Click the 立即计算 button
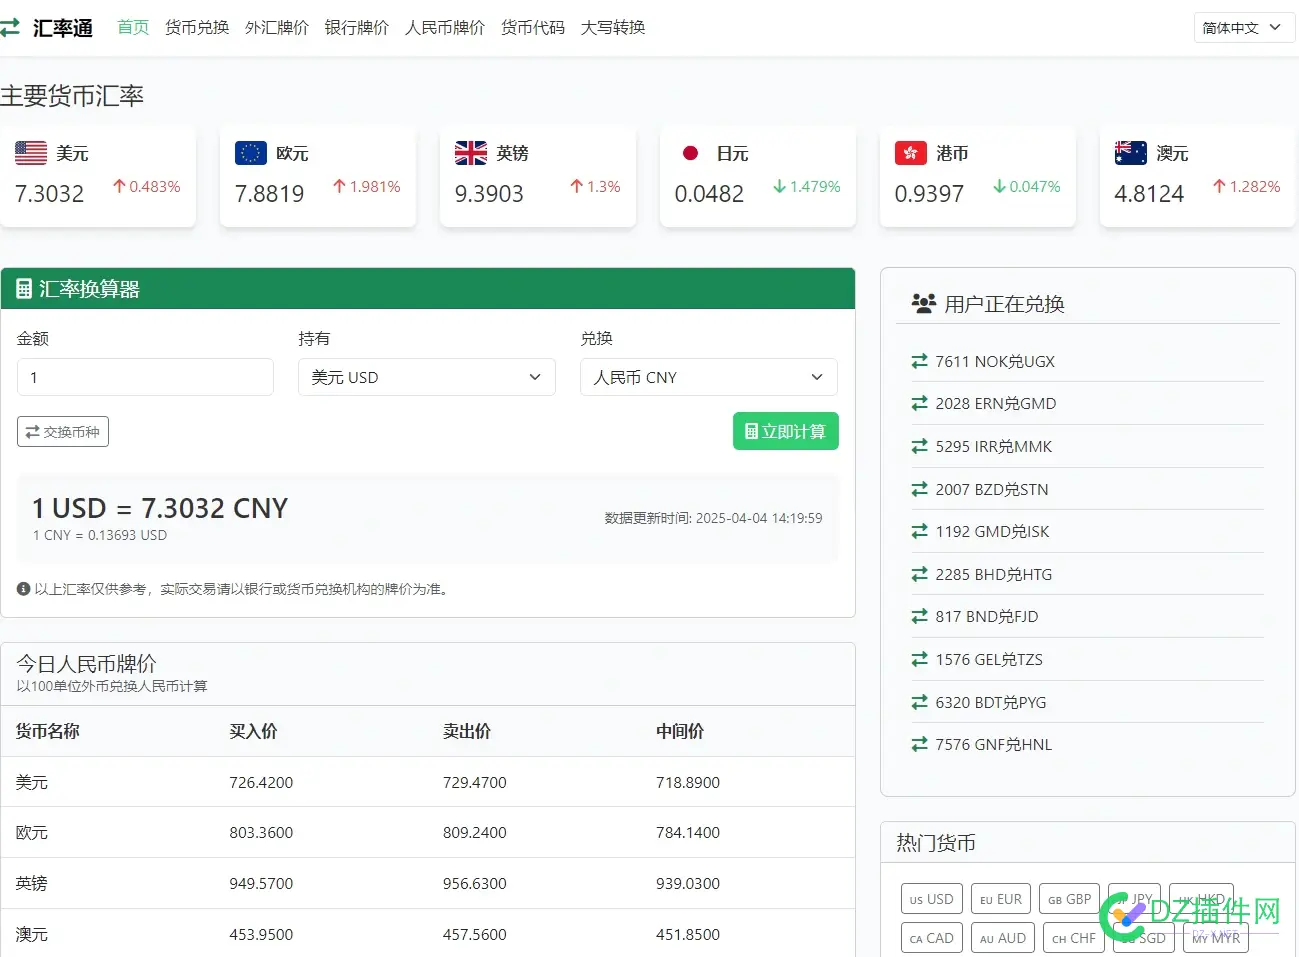The width and height of the screenshot is (1299, 957). [x=785, y=431]
